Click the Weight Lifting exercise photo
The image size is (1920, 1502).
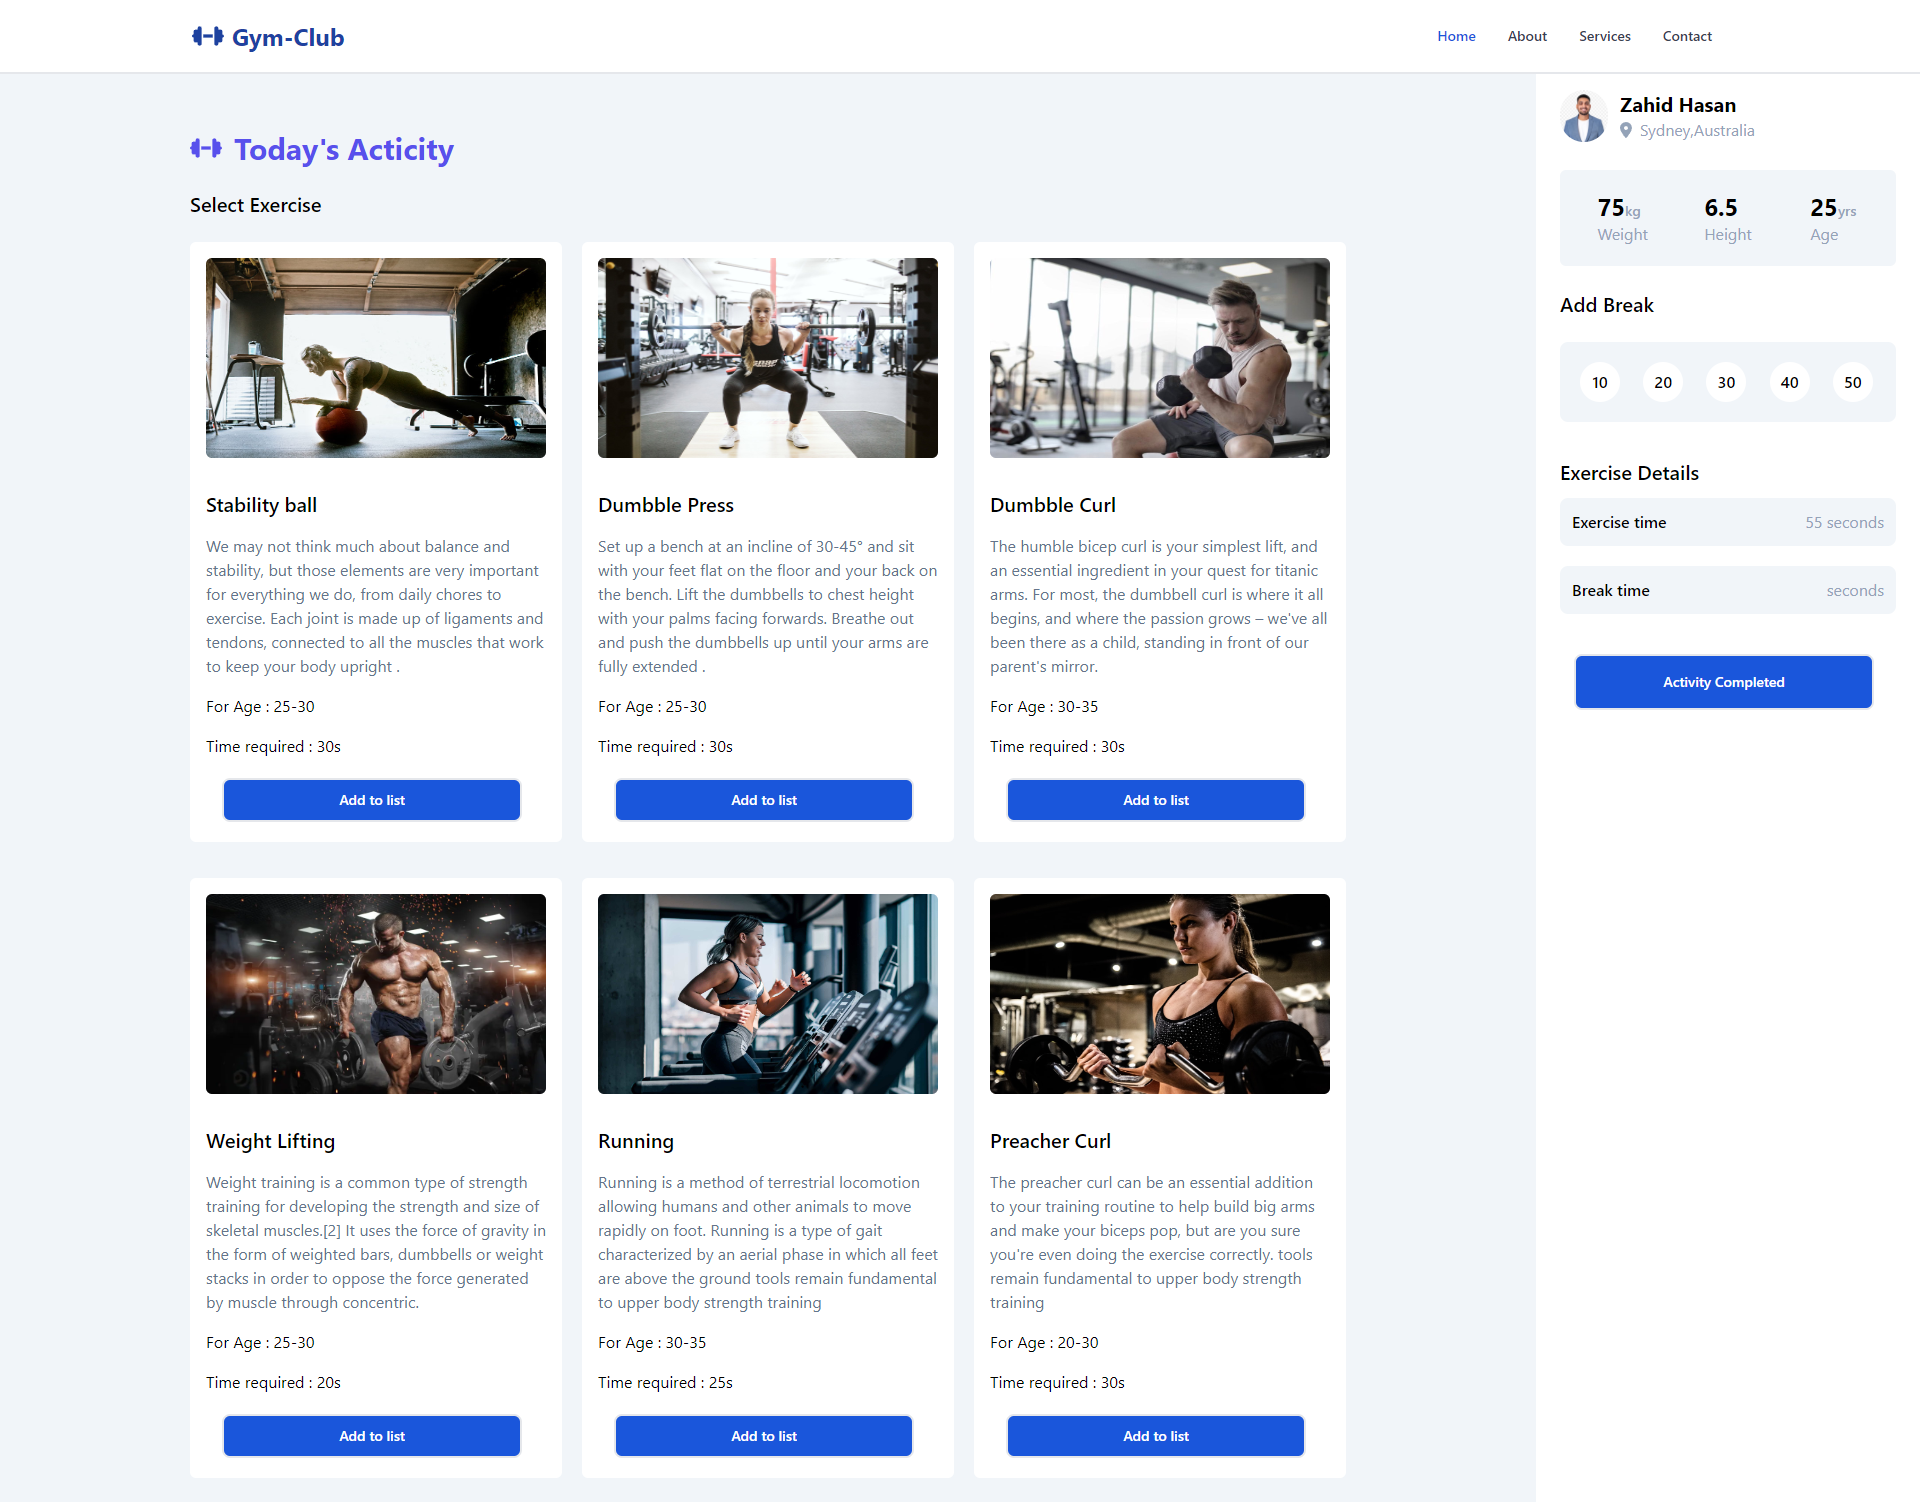376,994
